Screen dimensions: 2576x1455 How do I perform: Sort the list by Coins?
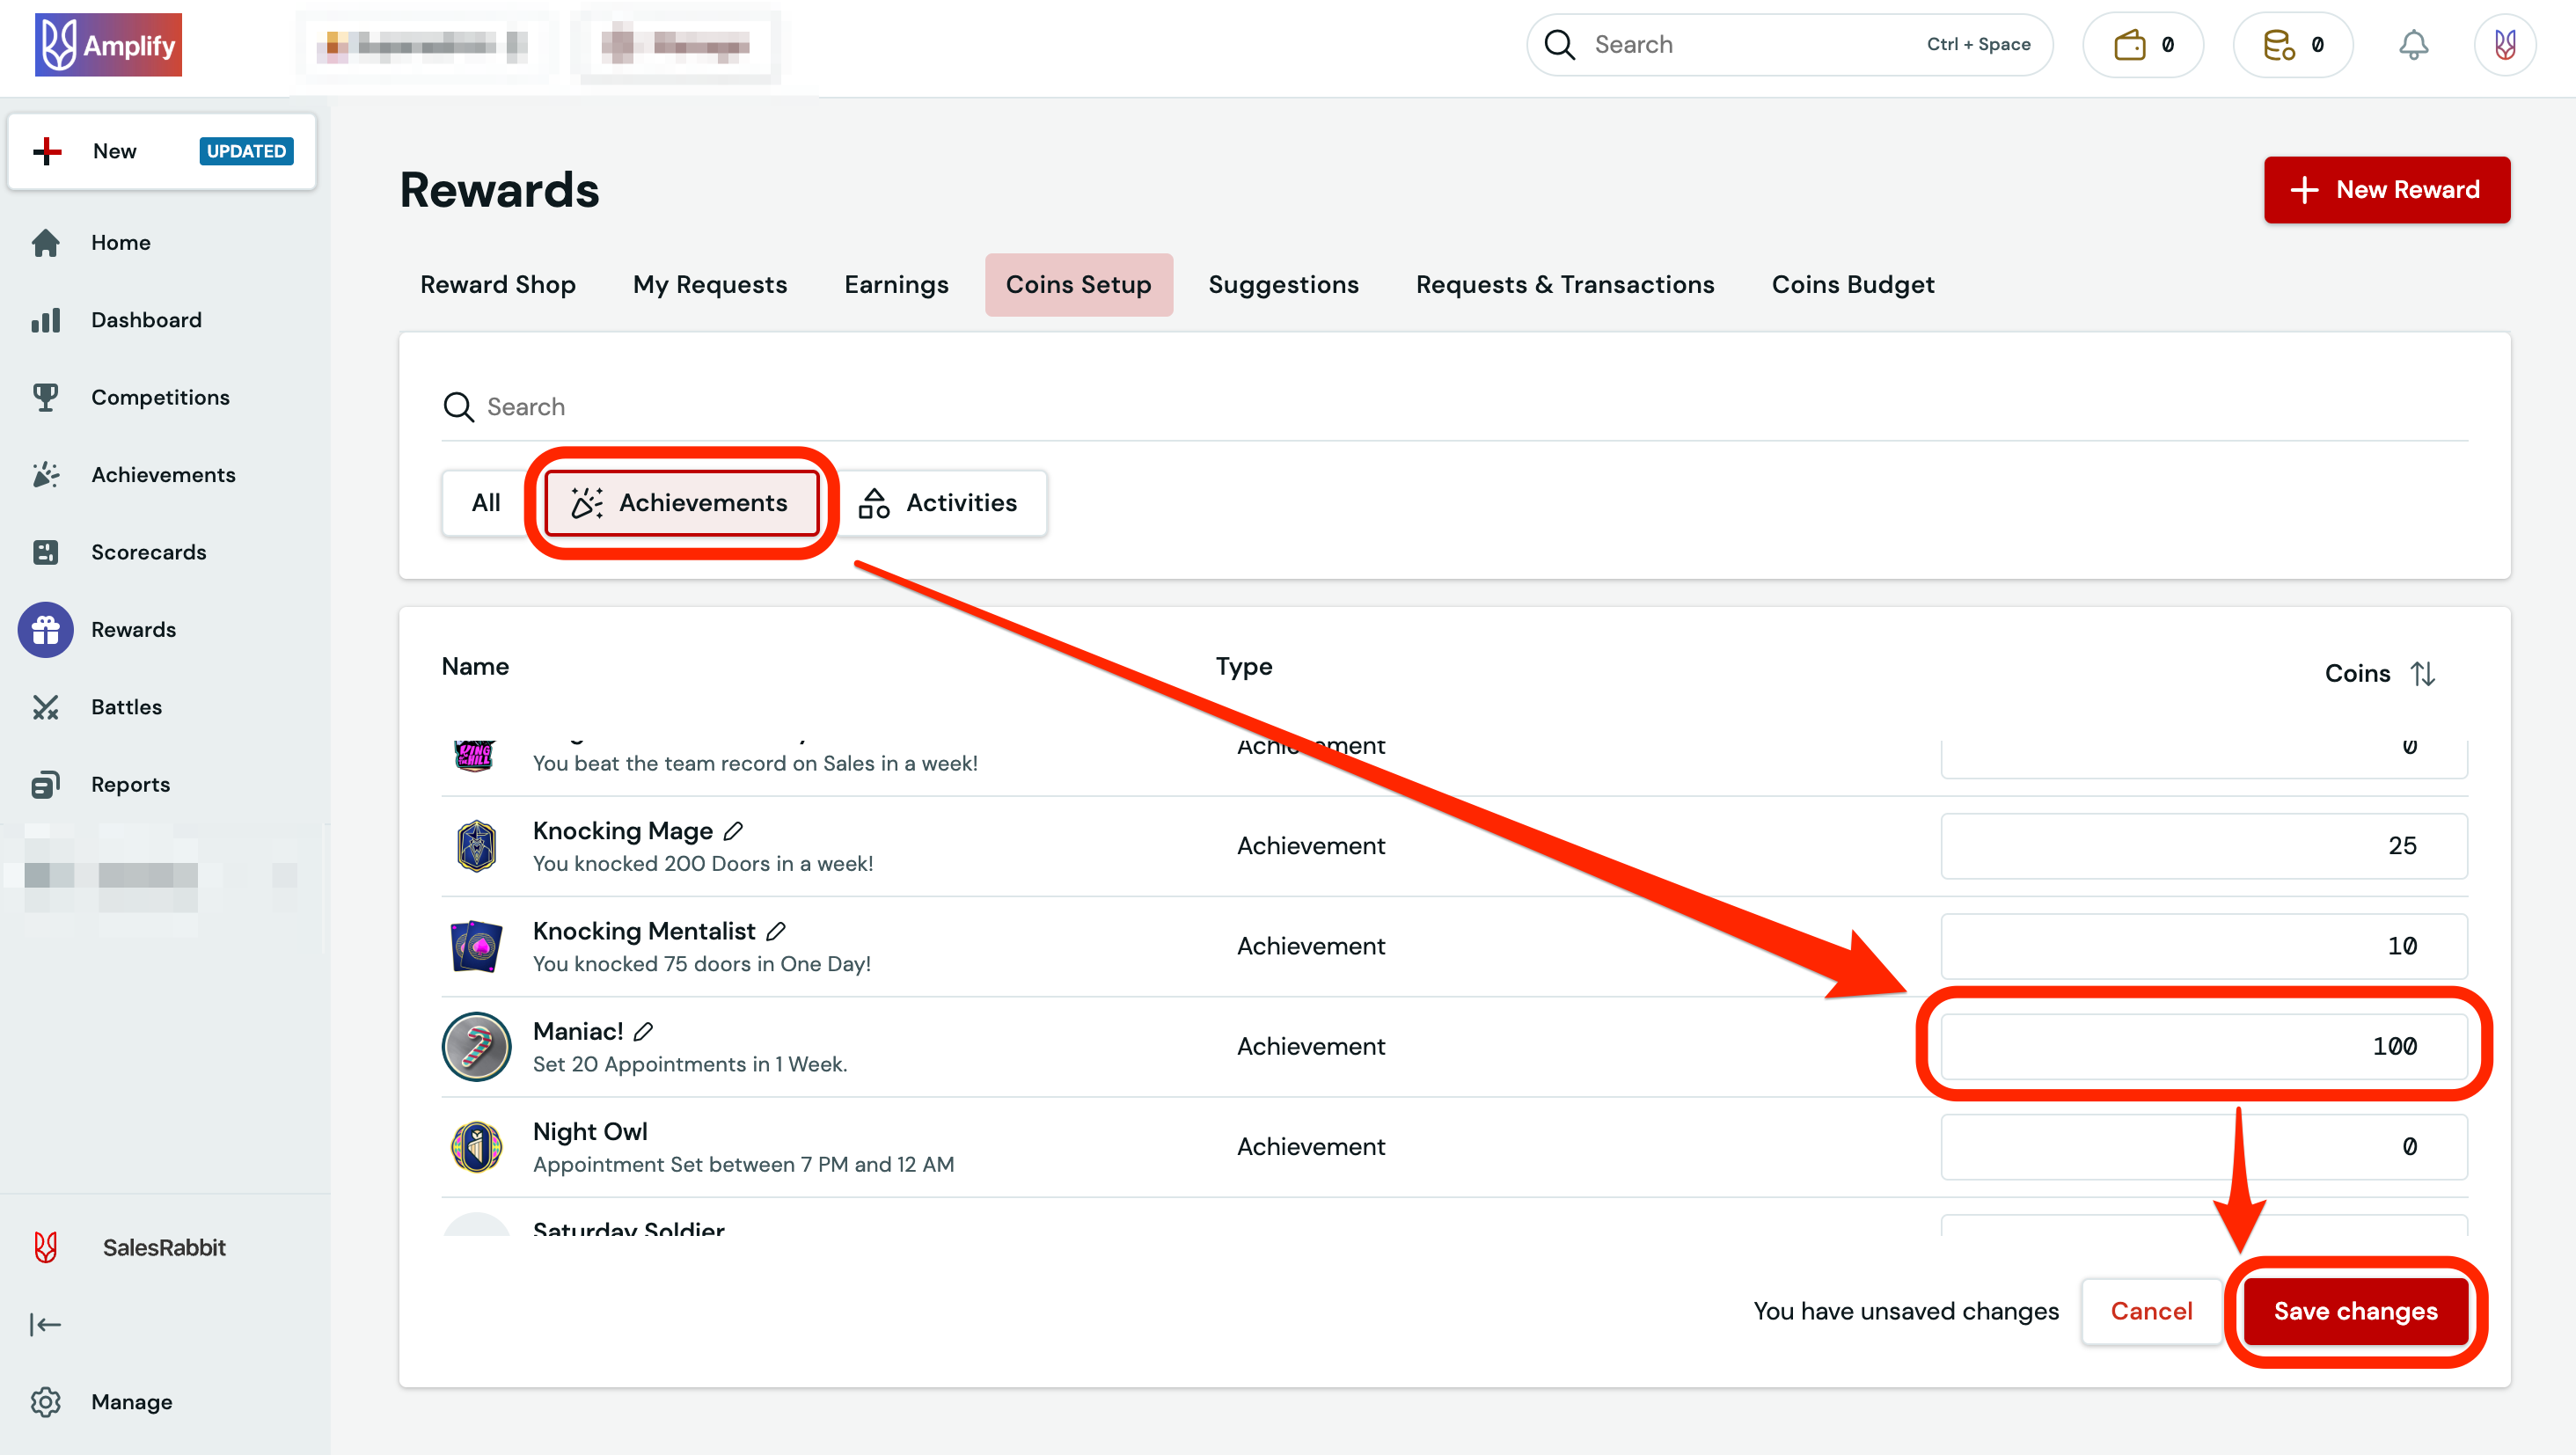point(2424,673)
